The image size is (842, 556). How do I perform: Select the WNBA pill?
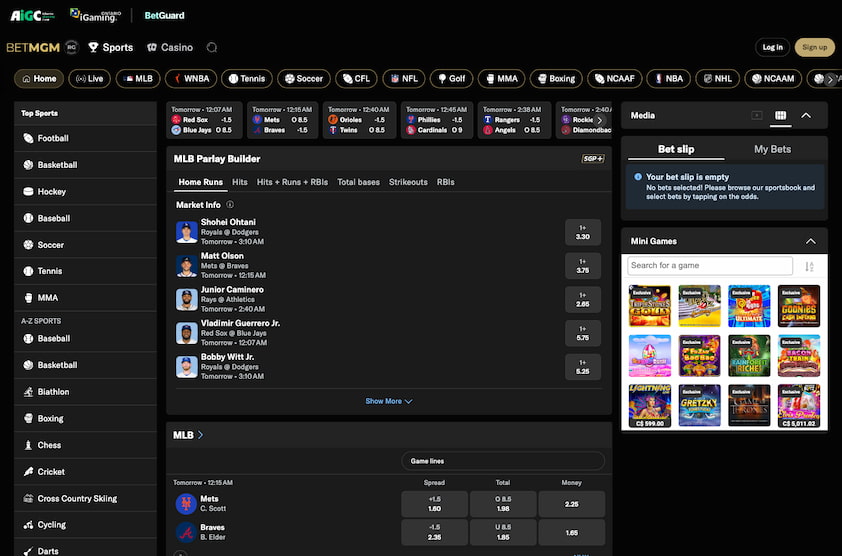point(191,78)
